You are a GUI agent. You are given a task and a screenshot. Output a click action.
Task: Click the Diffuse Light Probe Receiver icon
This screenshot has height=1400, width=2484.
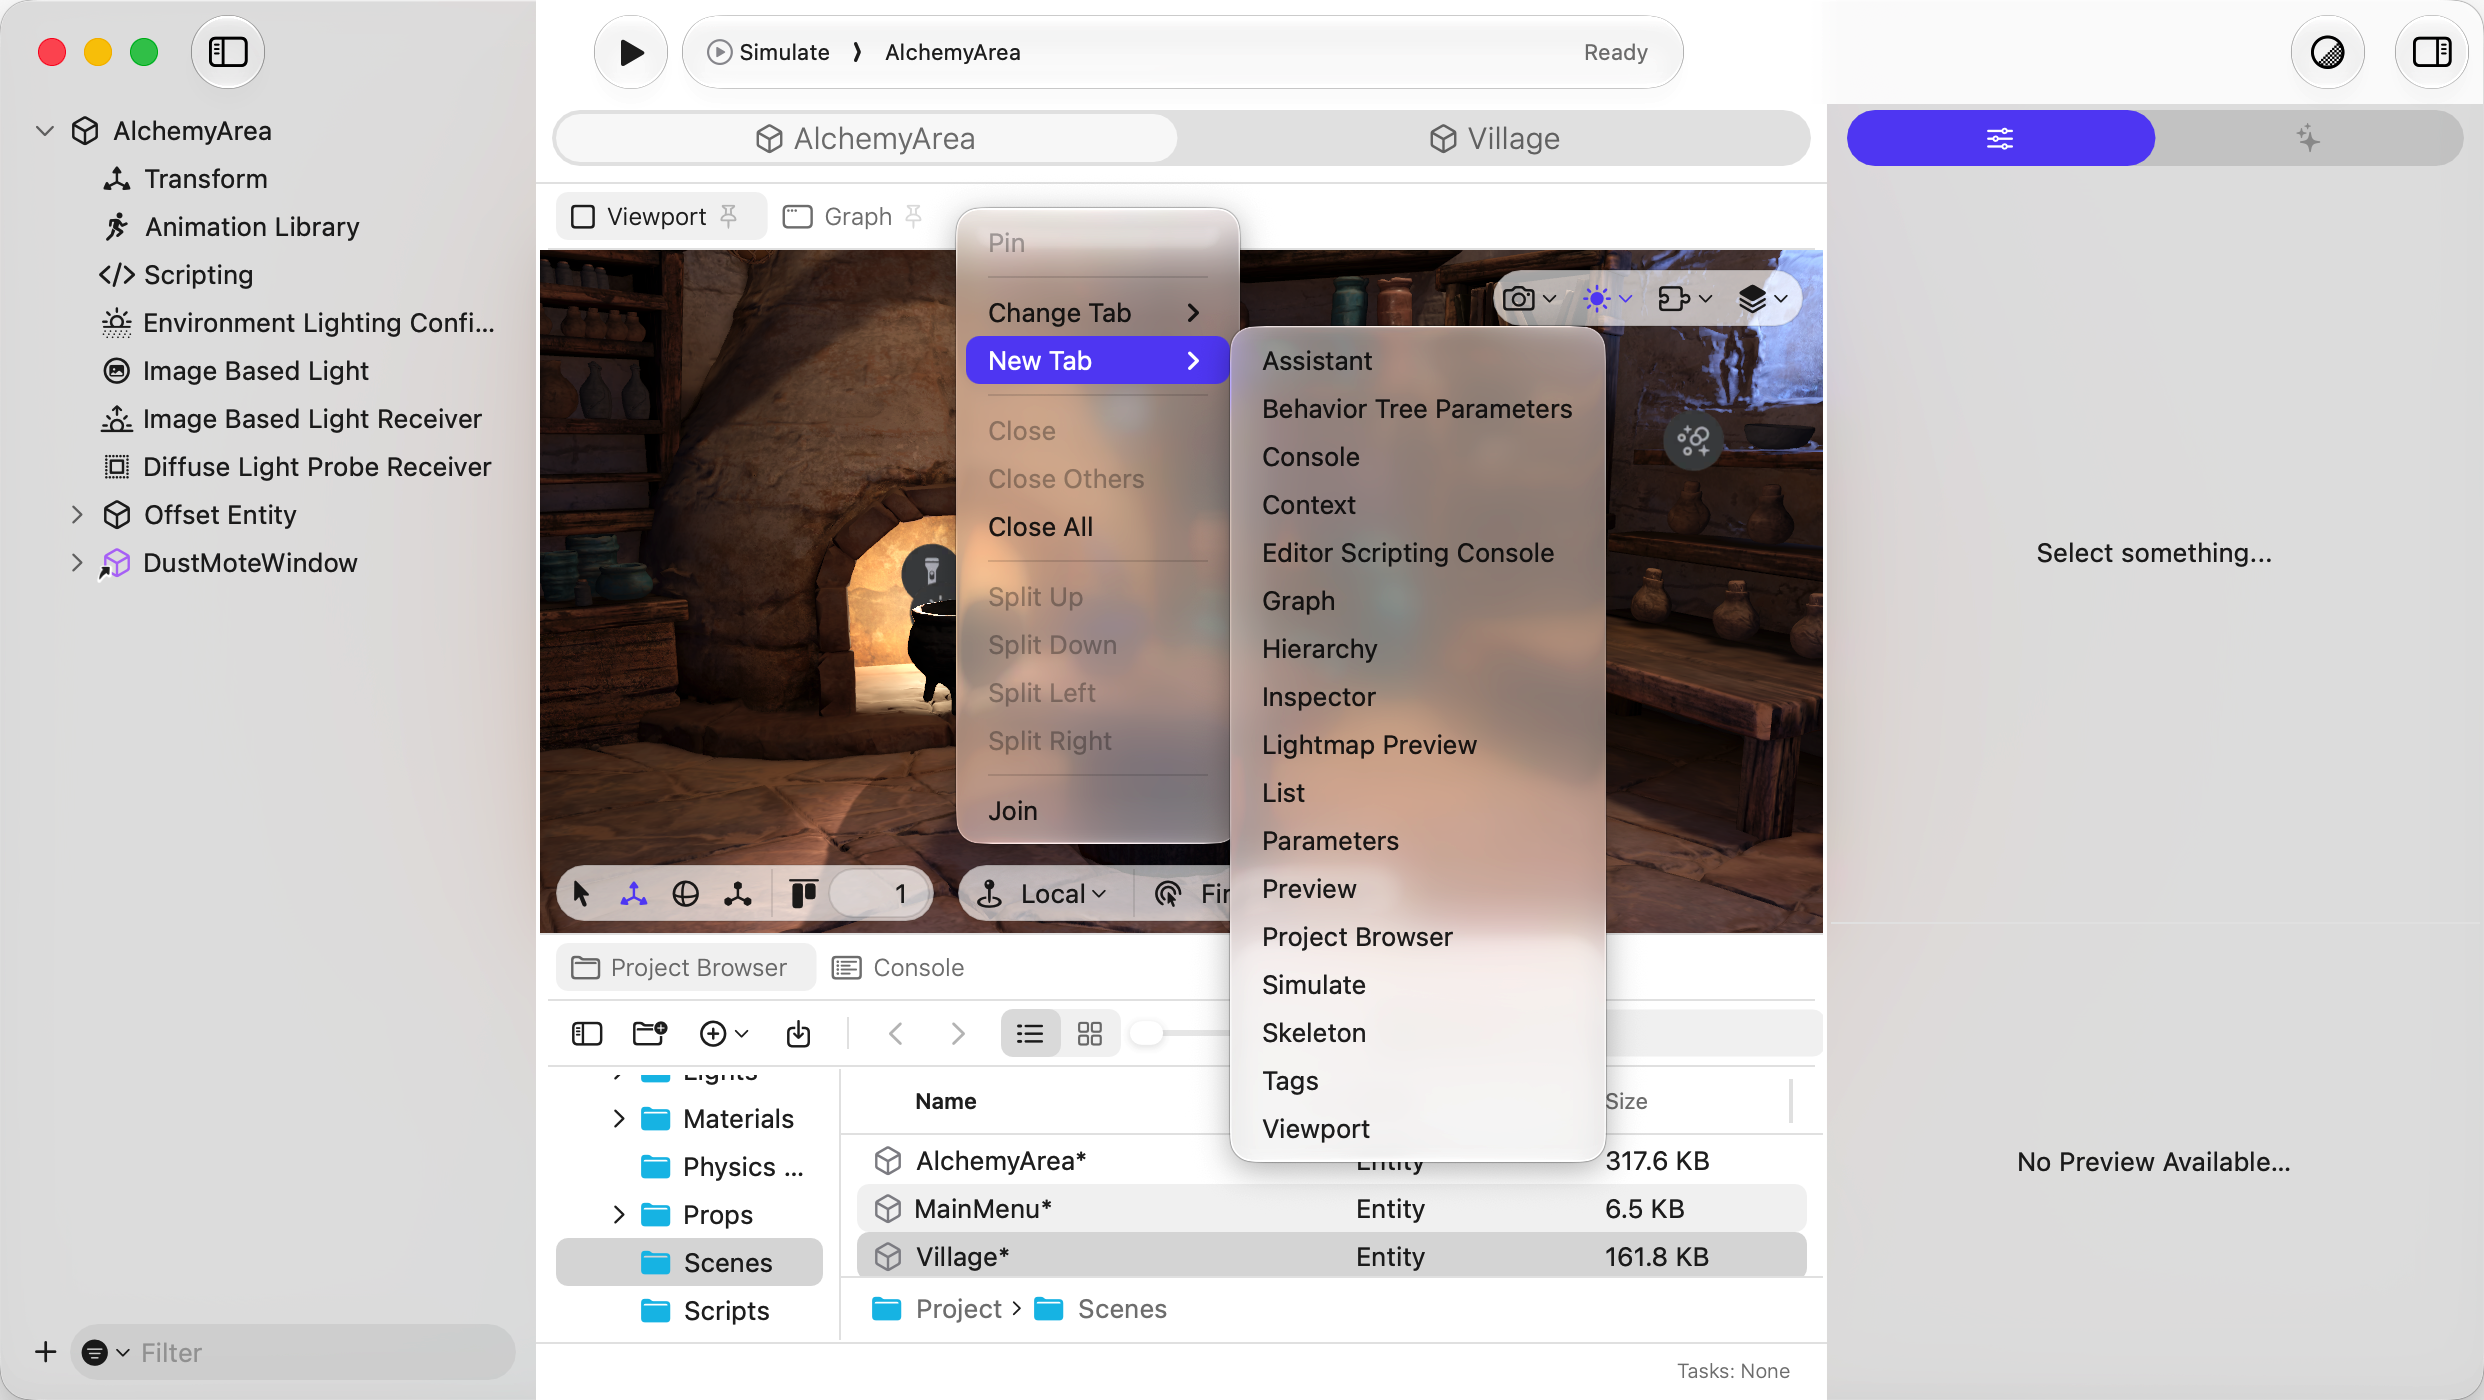pos(117,467)
